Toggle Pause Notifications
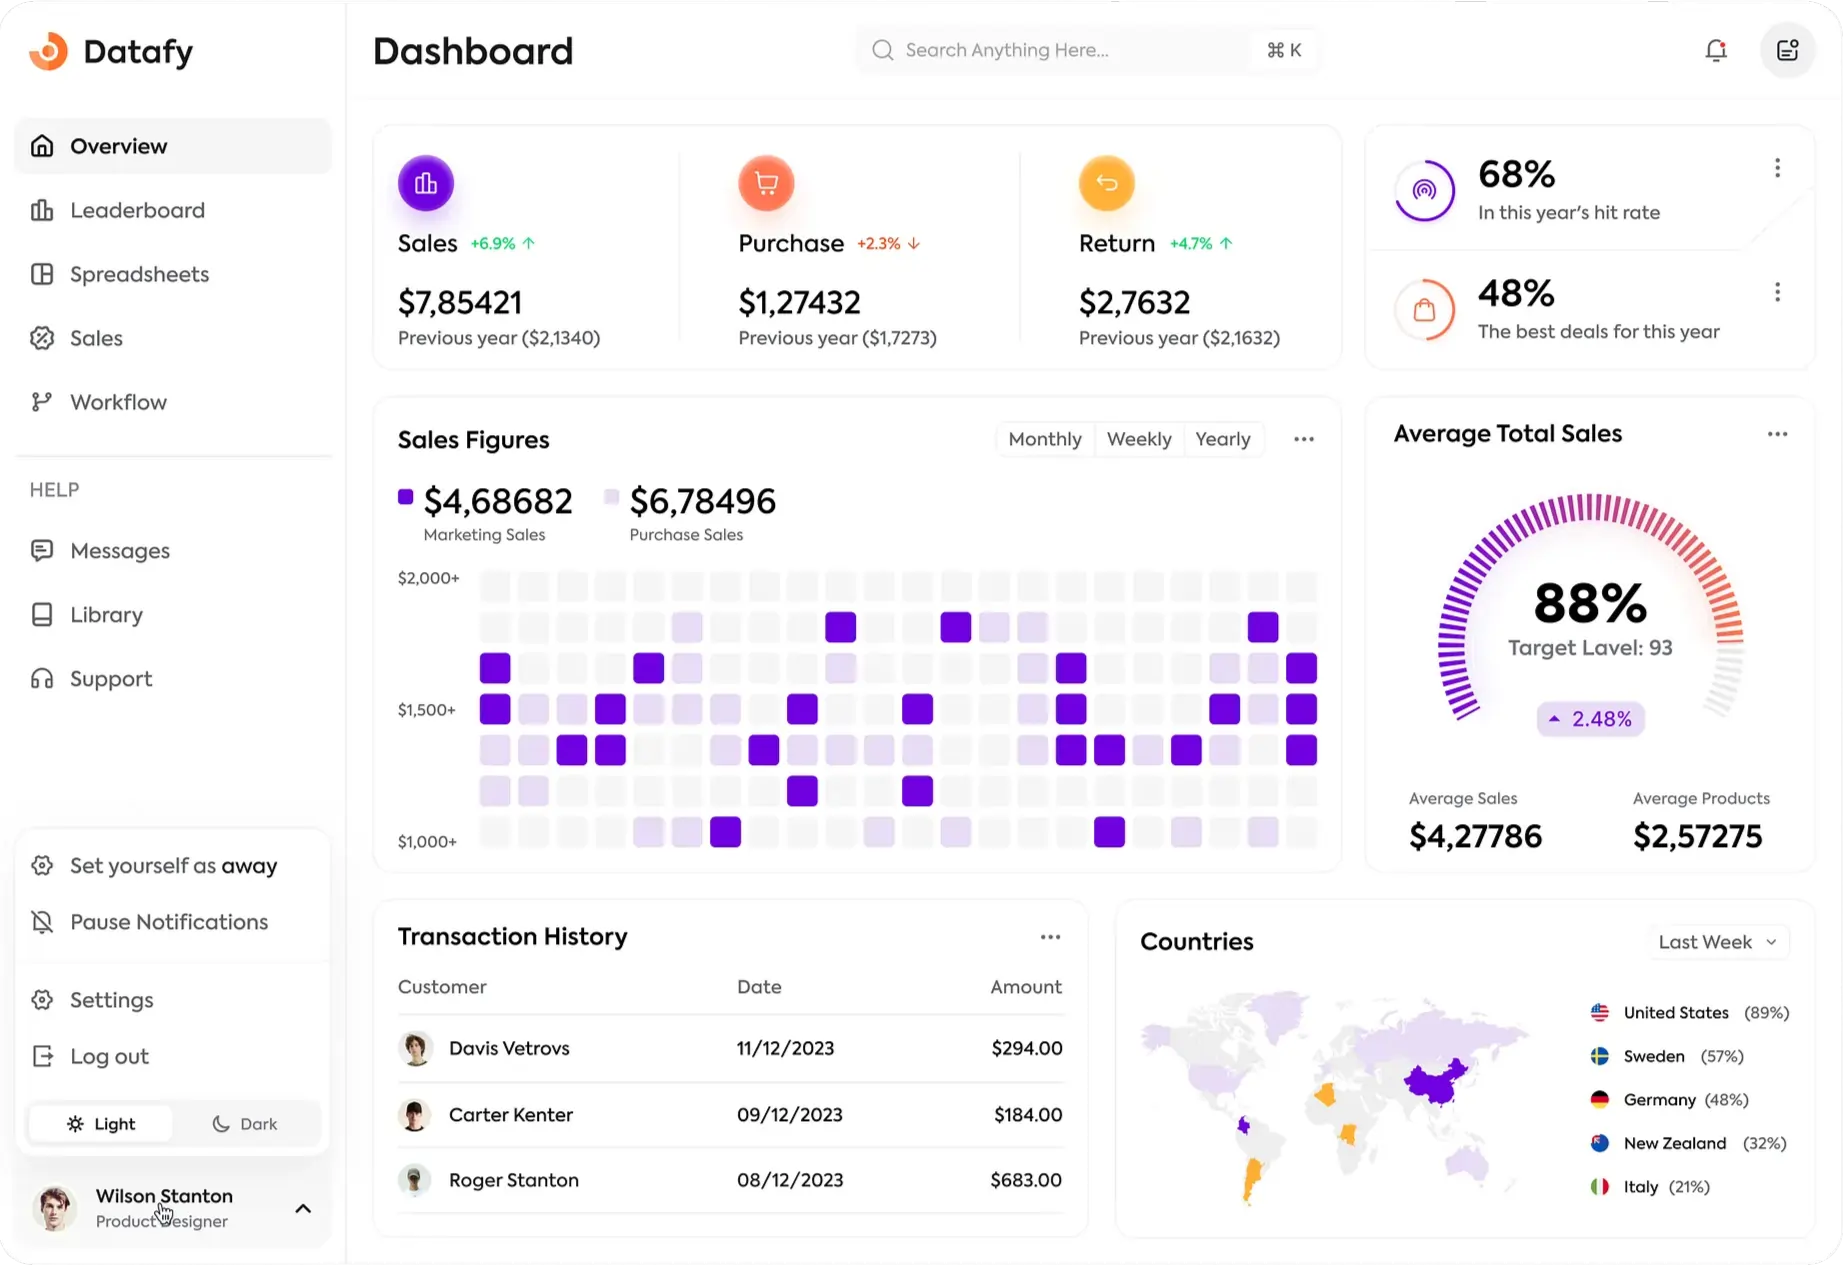Image resolution: width=1843 pixels, height=1265 pixels. [168, 922]
